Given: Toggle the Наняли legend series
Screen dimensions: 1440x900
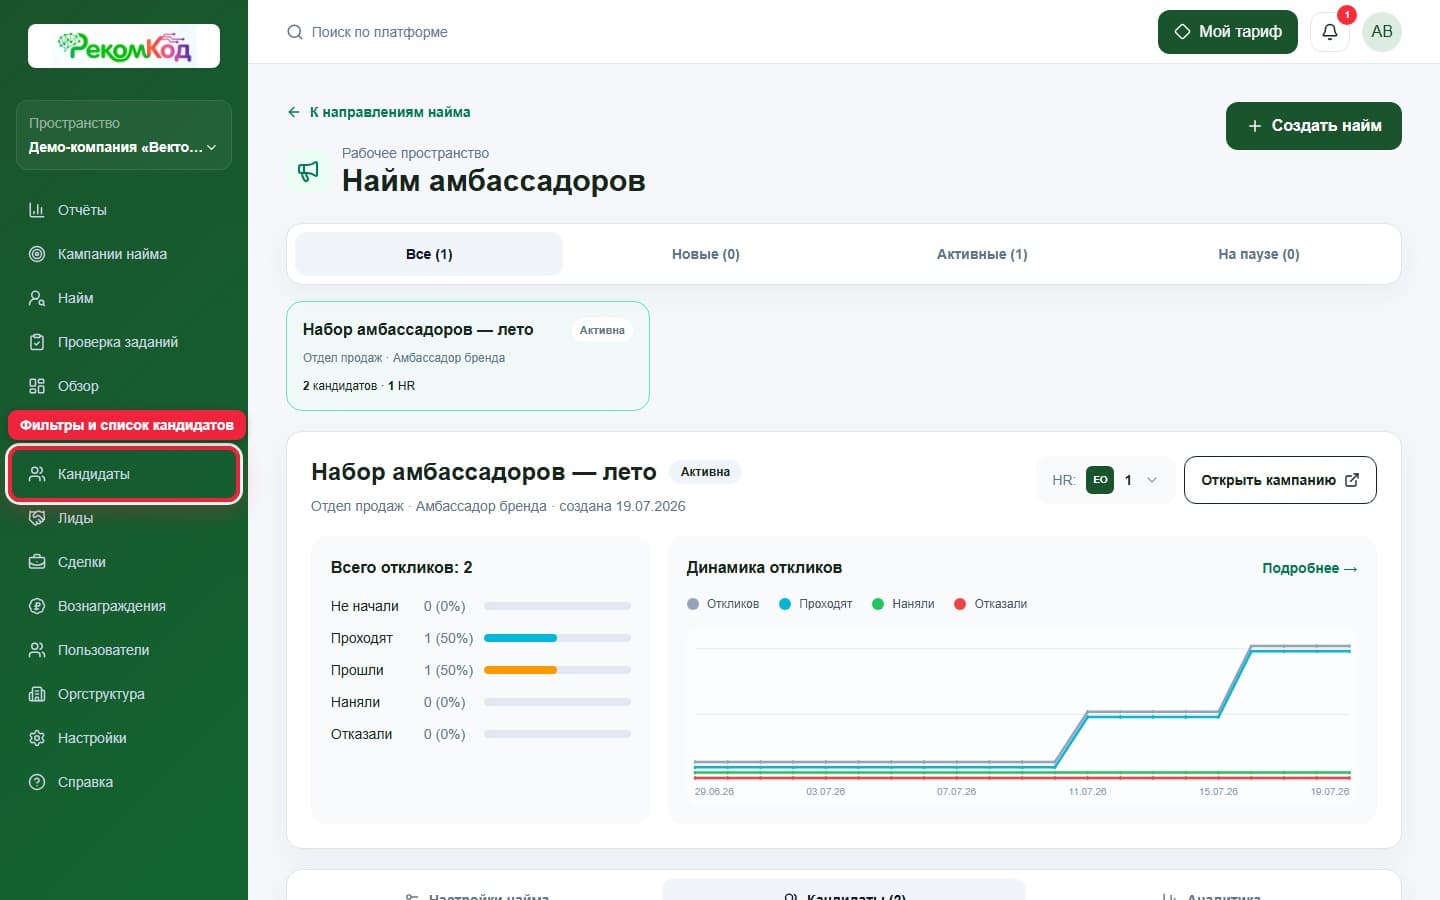Looking at the screenshot, I should 903,604.
